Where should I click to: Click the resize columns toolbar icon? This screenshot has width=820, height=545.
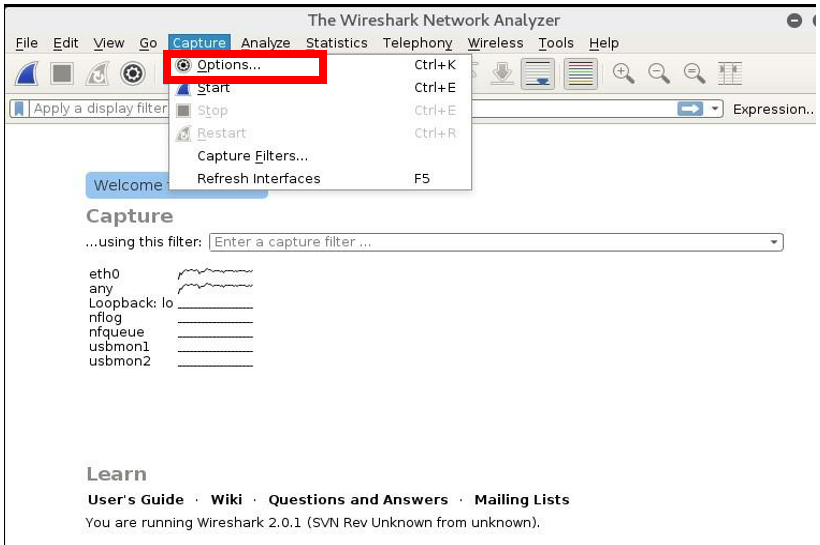(x=730, y=74)
